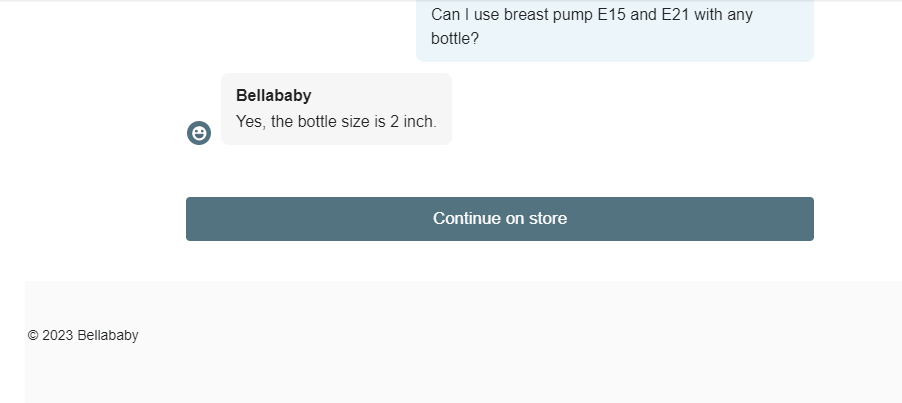Click the word "Bellababy" in the footer
902x403 pixels.
click(108, 335)
